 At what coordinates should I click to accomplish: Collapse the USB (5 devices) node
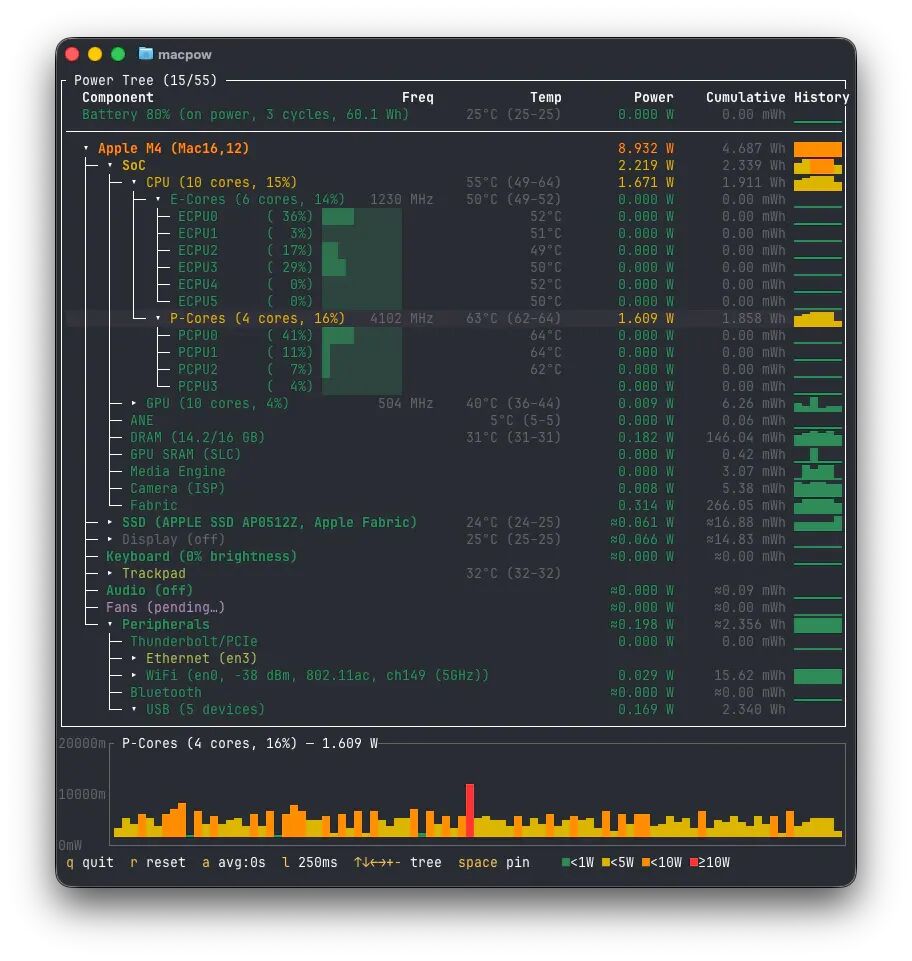pyautogui.click(x=134, y=709)
